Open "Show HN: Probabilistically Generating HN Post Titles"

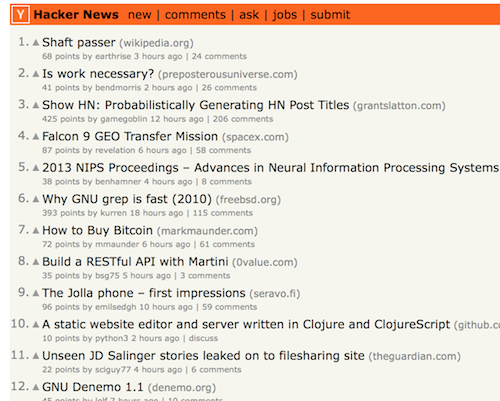pos(196,105)
